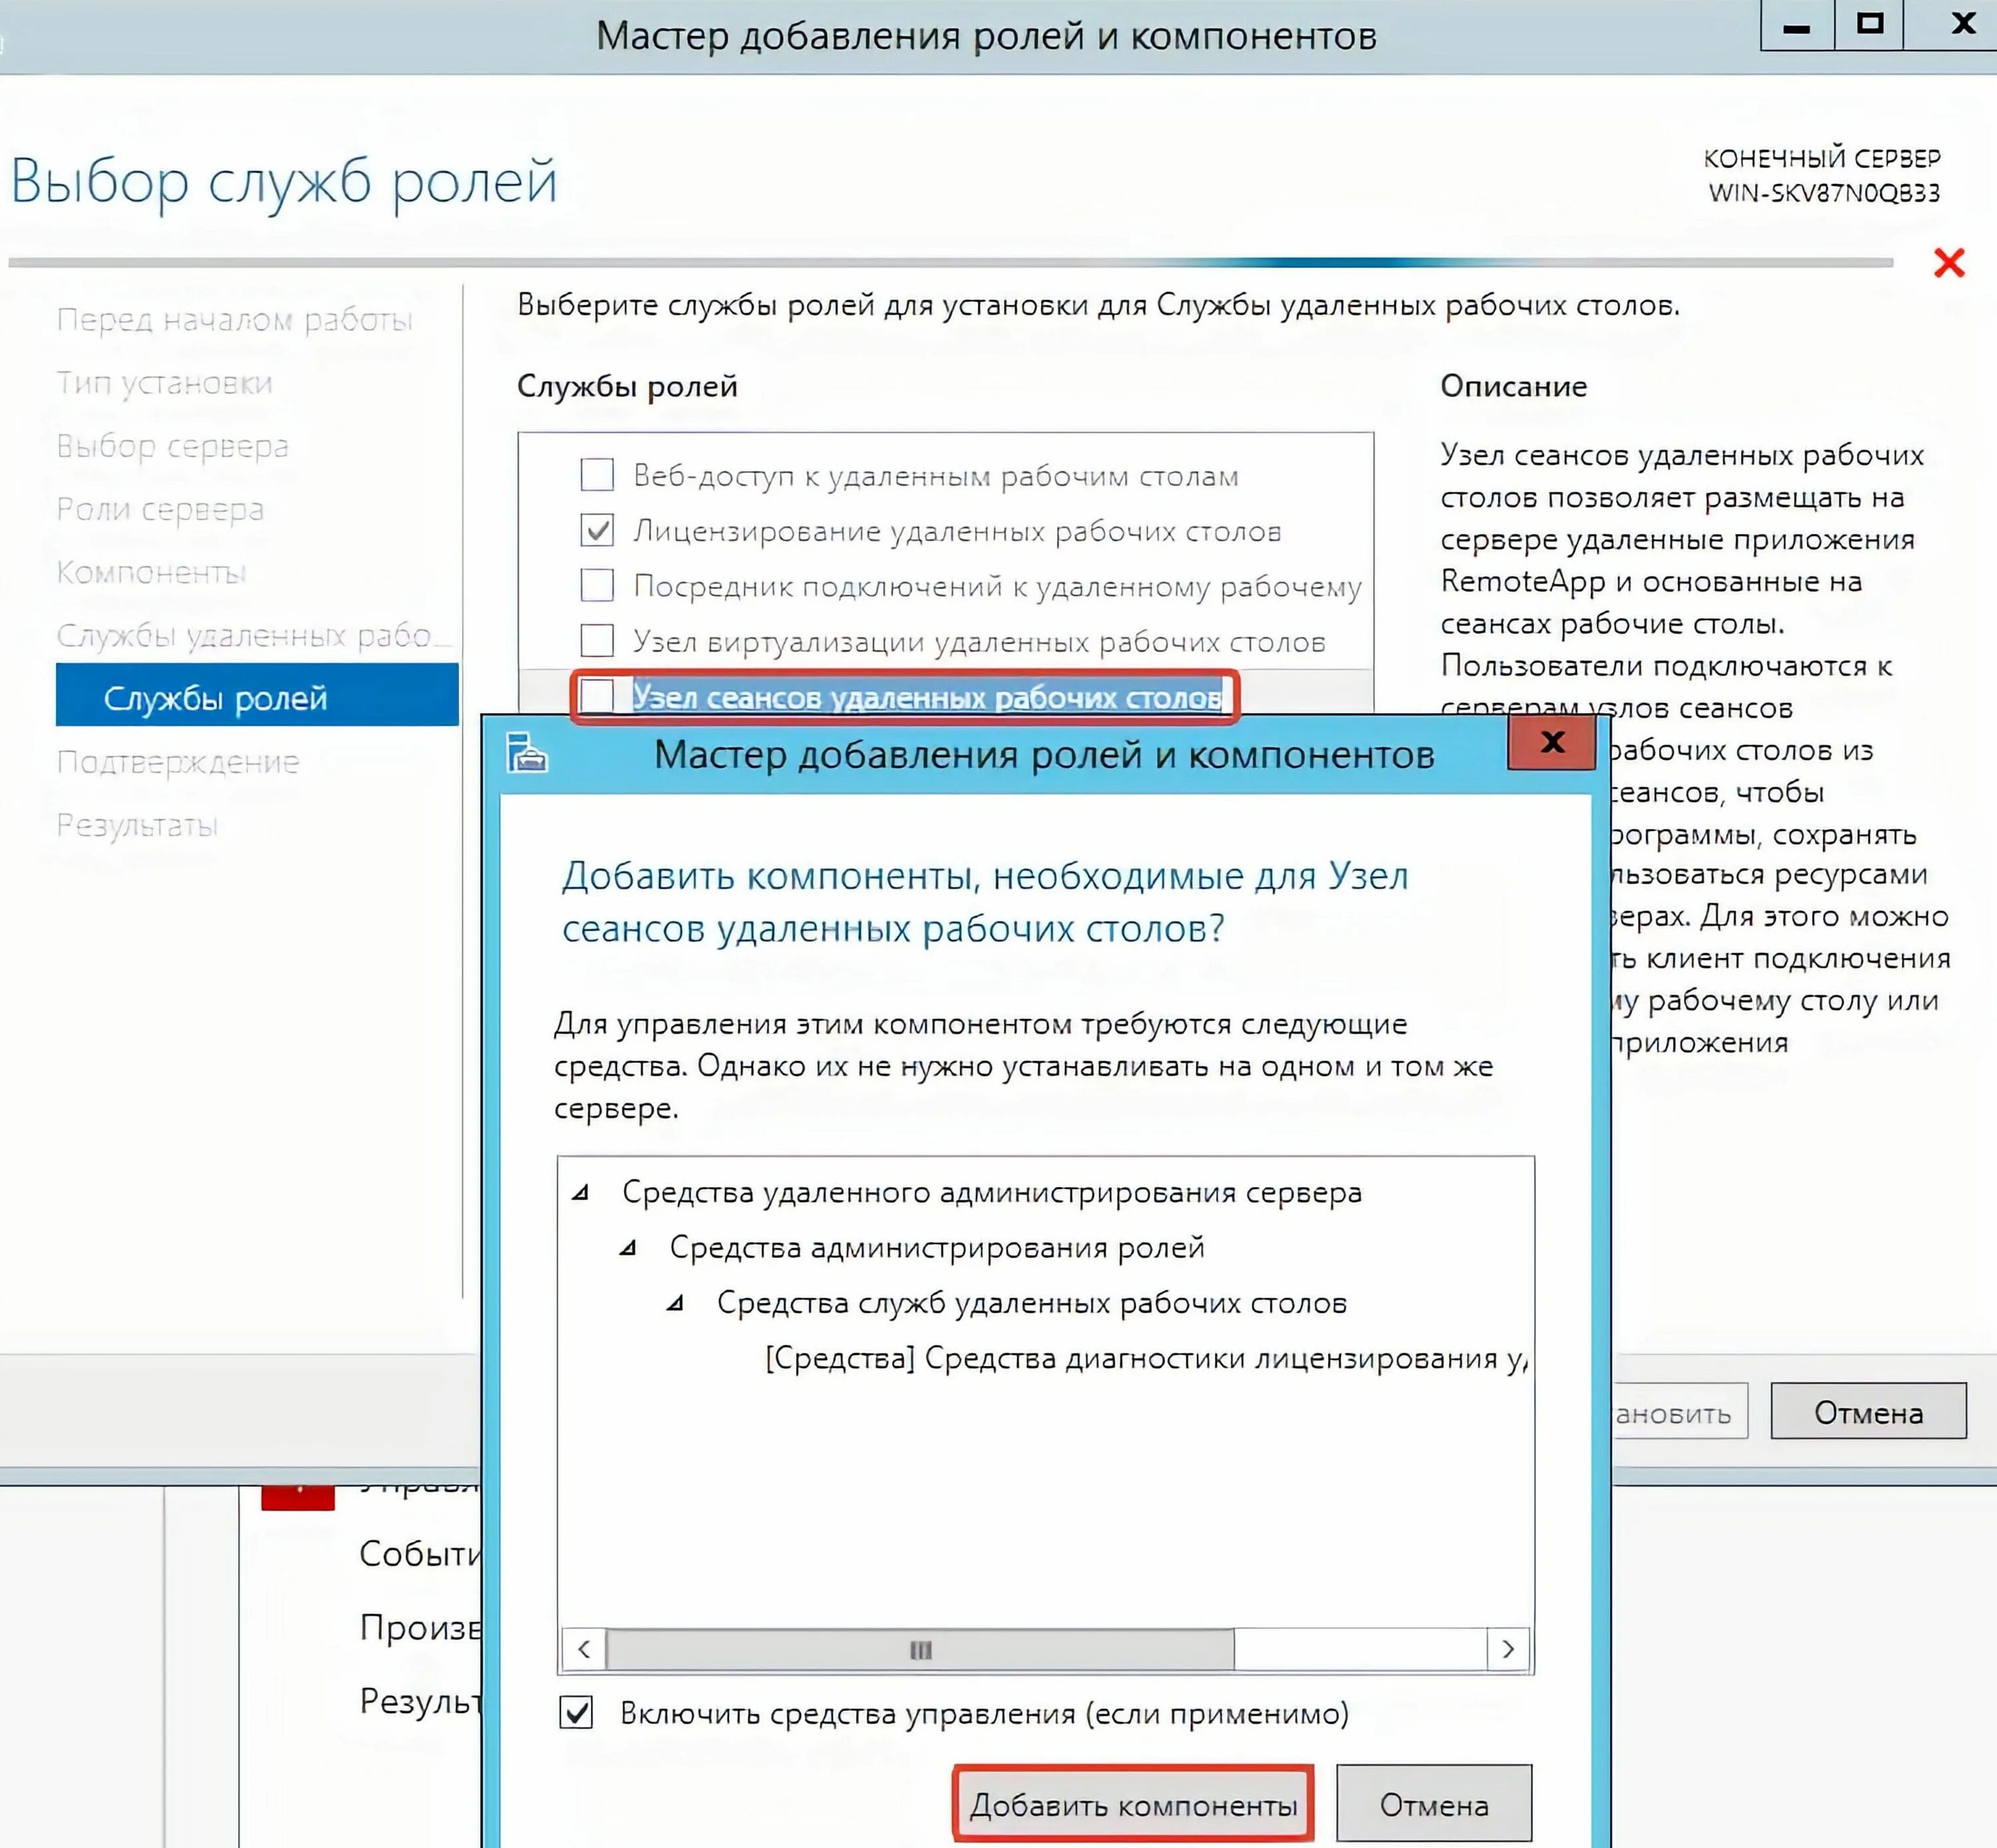The width and height of the screenshot is (1997, 1848).
Task: Click the horizontal scrollbar thumb
Action: [x=920, y=1649]
